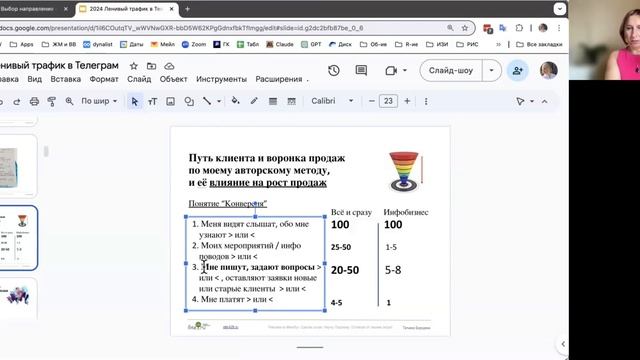Click the text 'Понятие "Конверсия"'
This screenshot has width=640, height=360.
click(228, 203)
